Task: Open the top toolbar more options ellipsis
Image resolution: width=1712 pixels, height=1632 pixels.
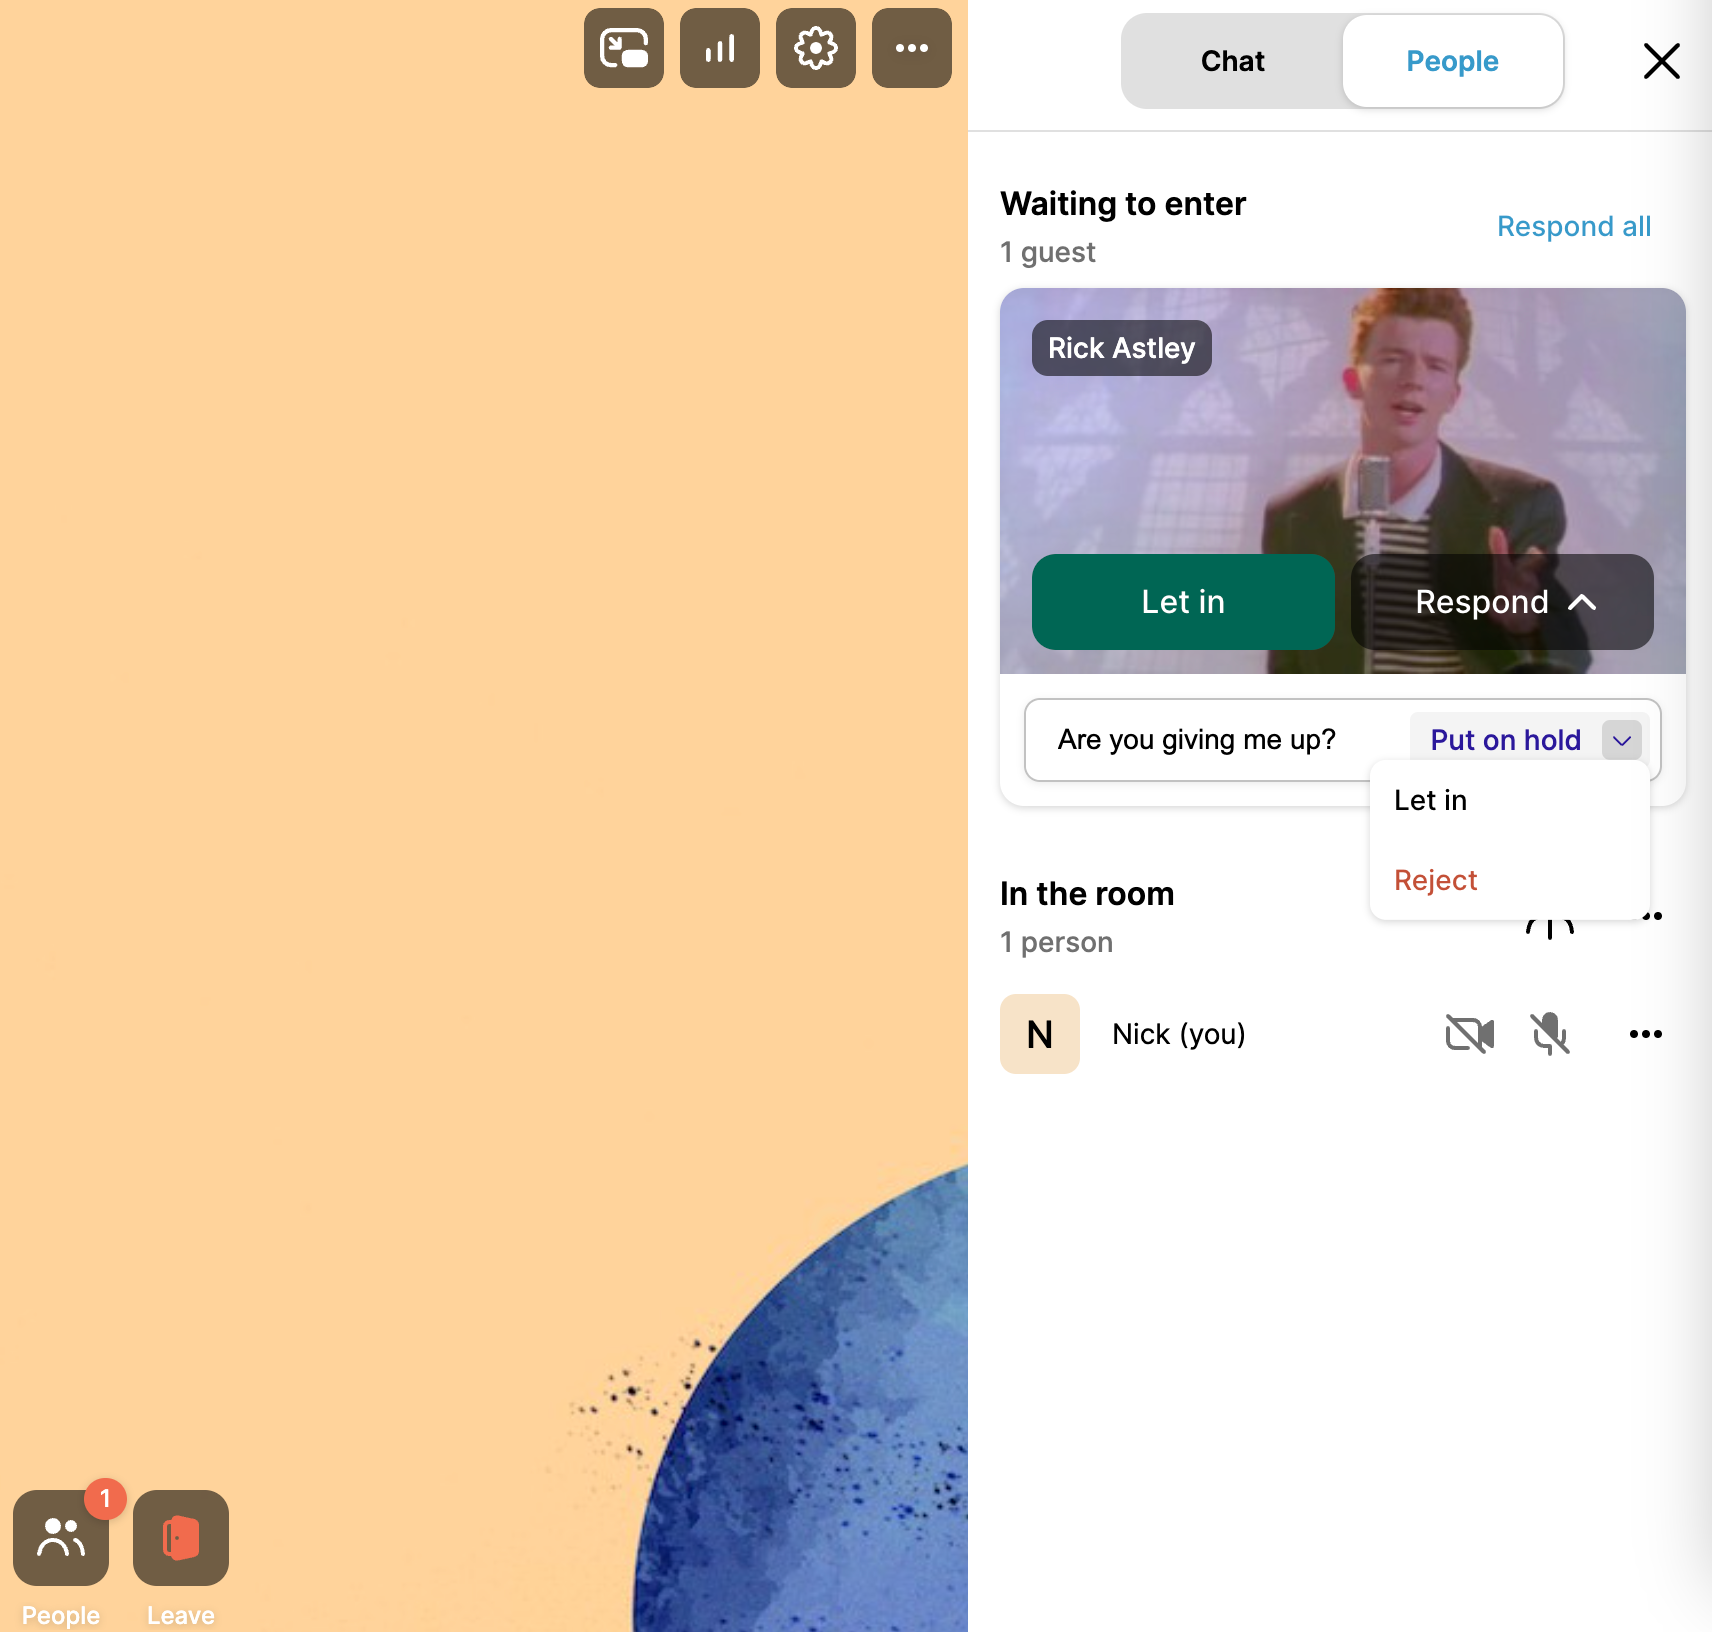Action: pyautogui.click(x=911, y=48)
